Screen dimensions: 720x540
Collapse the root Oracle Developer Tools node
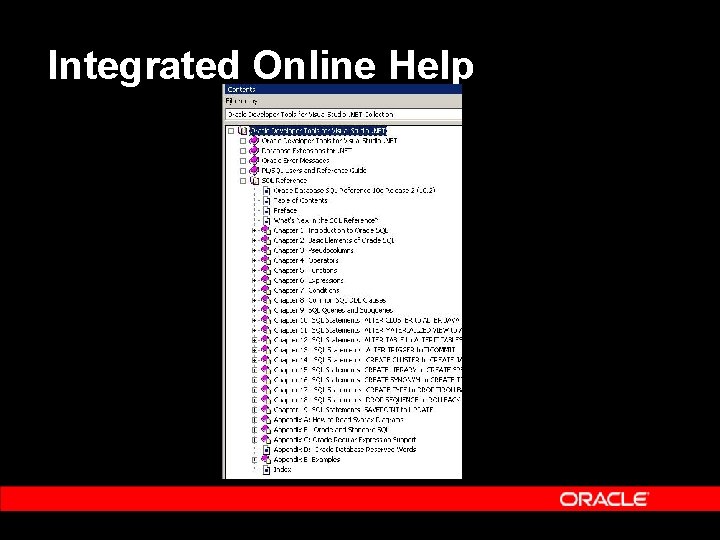(x=231, y=131)
